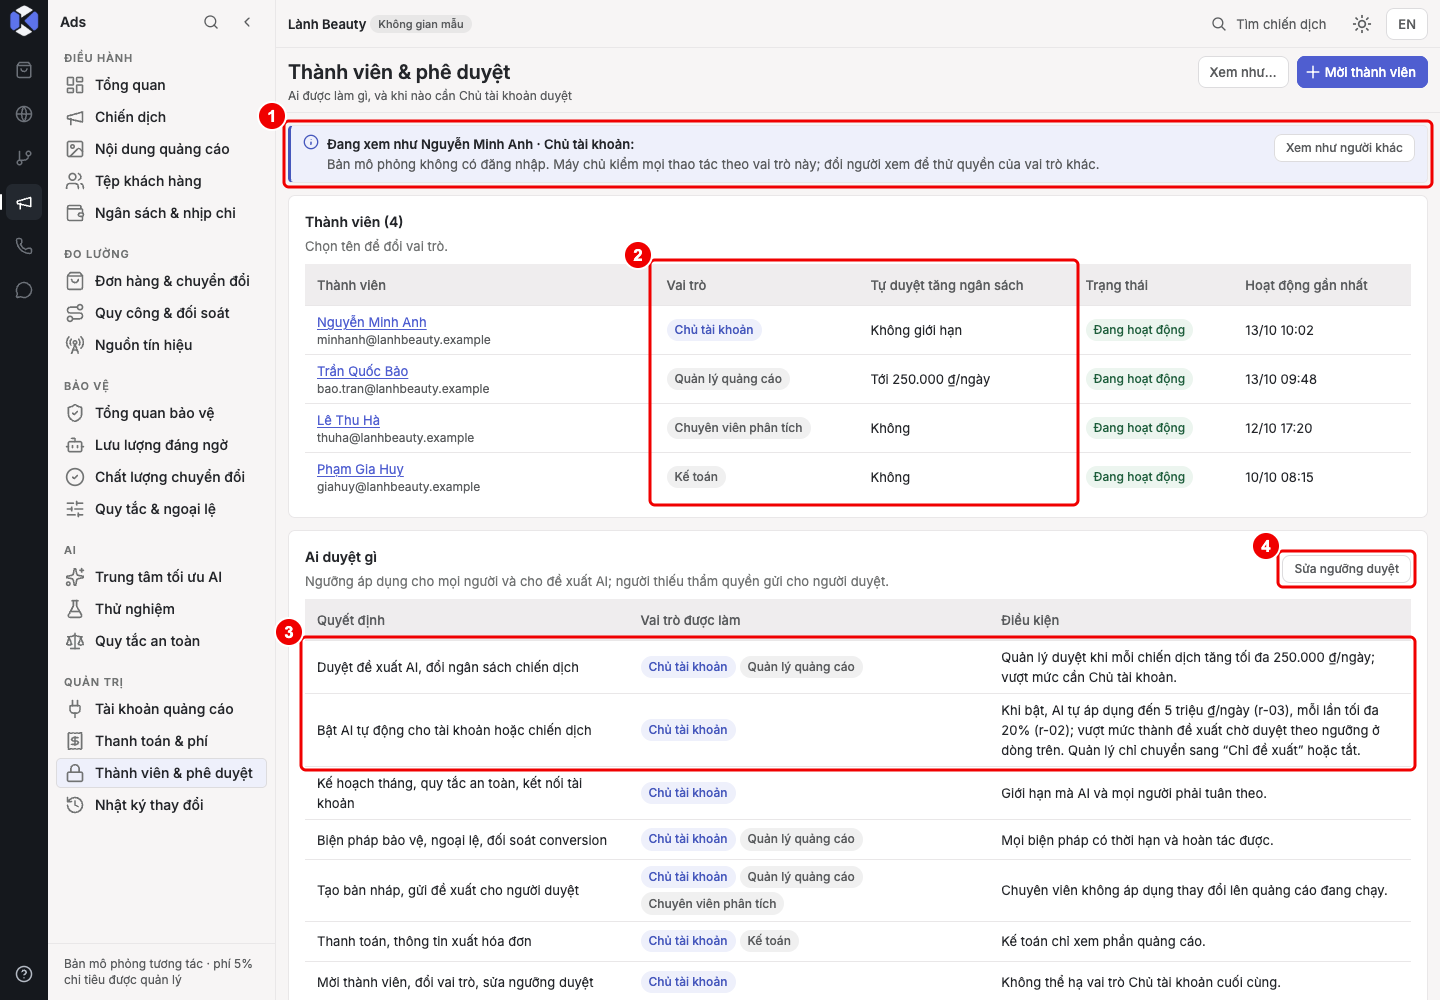Open "Nguồn tín hiệu" in the sidebar

pos(162,345)
